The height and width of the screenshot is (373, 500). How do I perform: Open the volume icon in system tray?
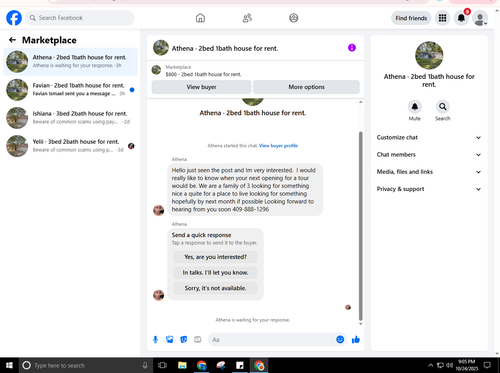click(449, 365)
